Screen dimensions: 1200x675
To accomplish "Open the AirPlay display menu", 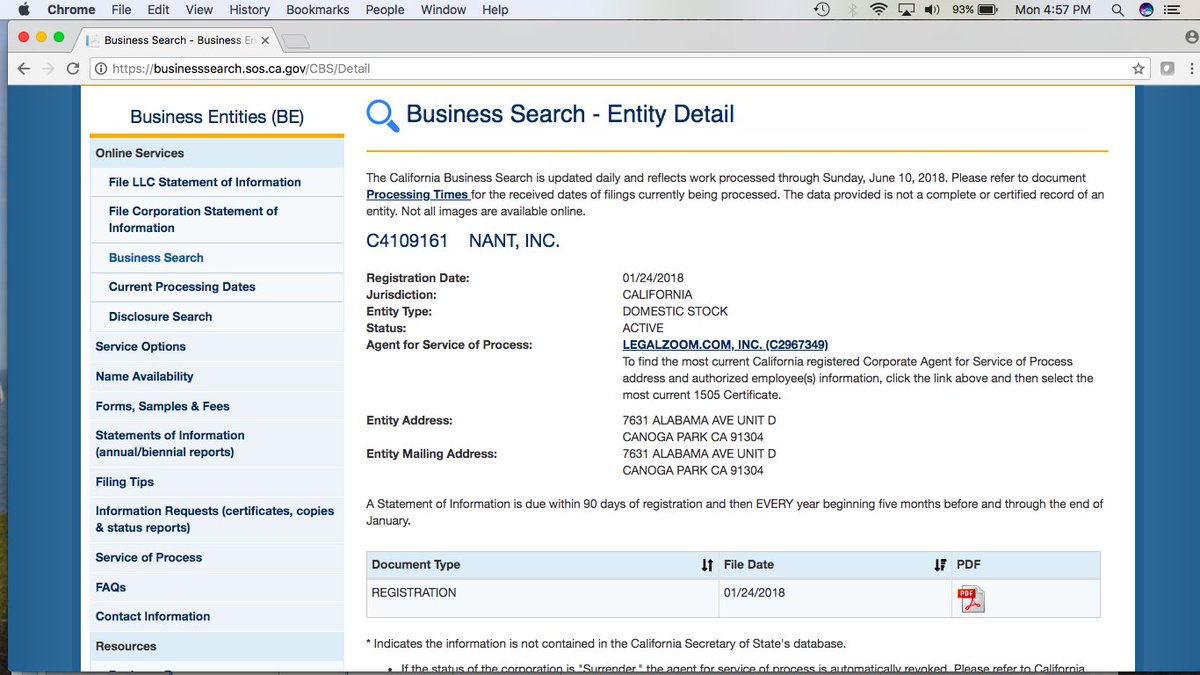I will coord(908,10).
